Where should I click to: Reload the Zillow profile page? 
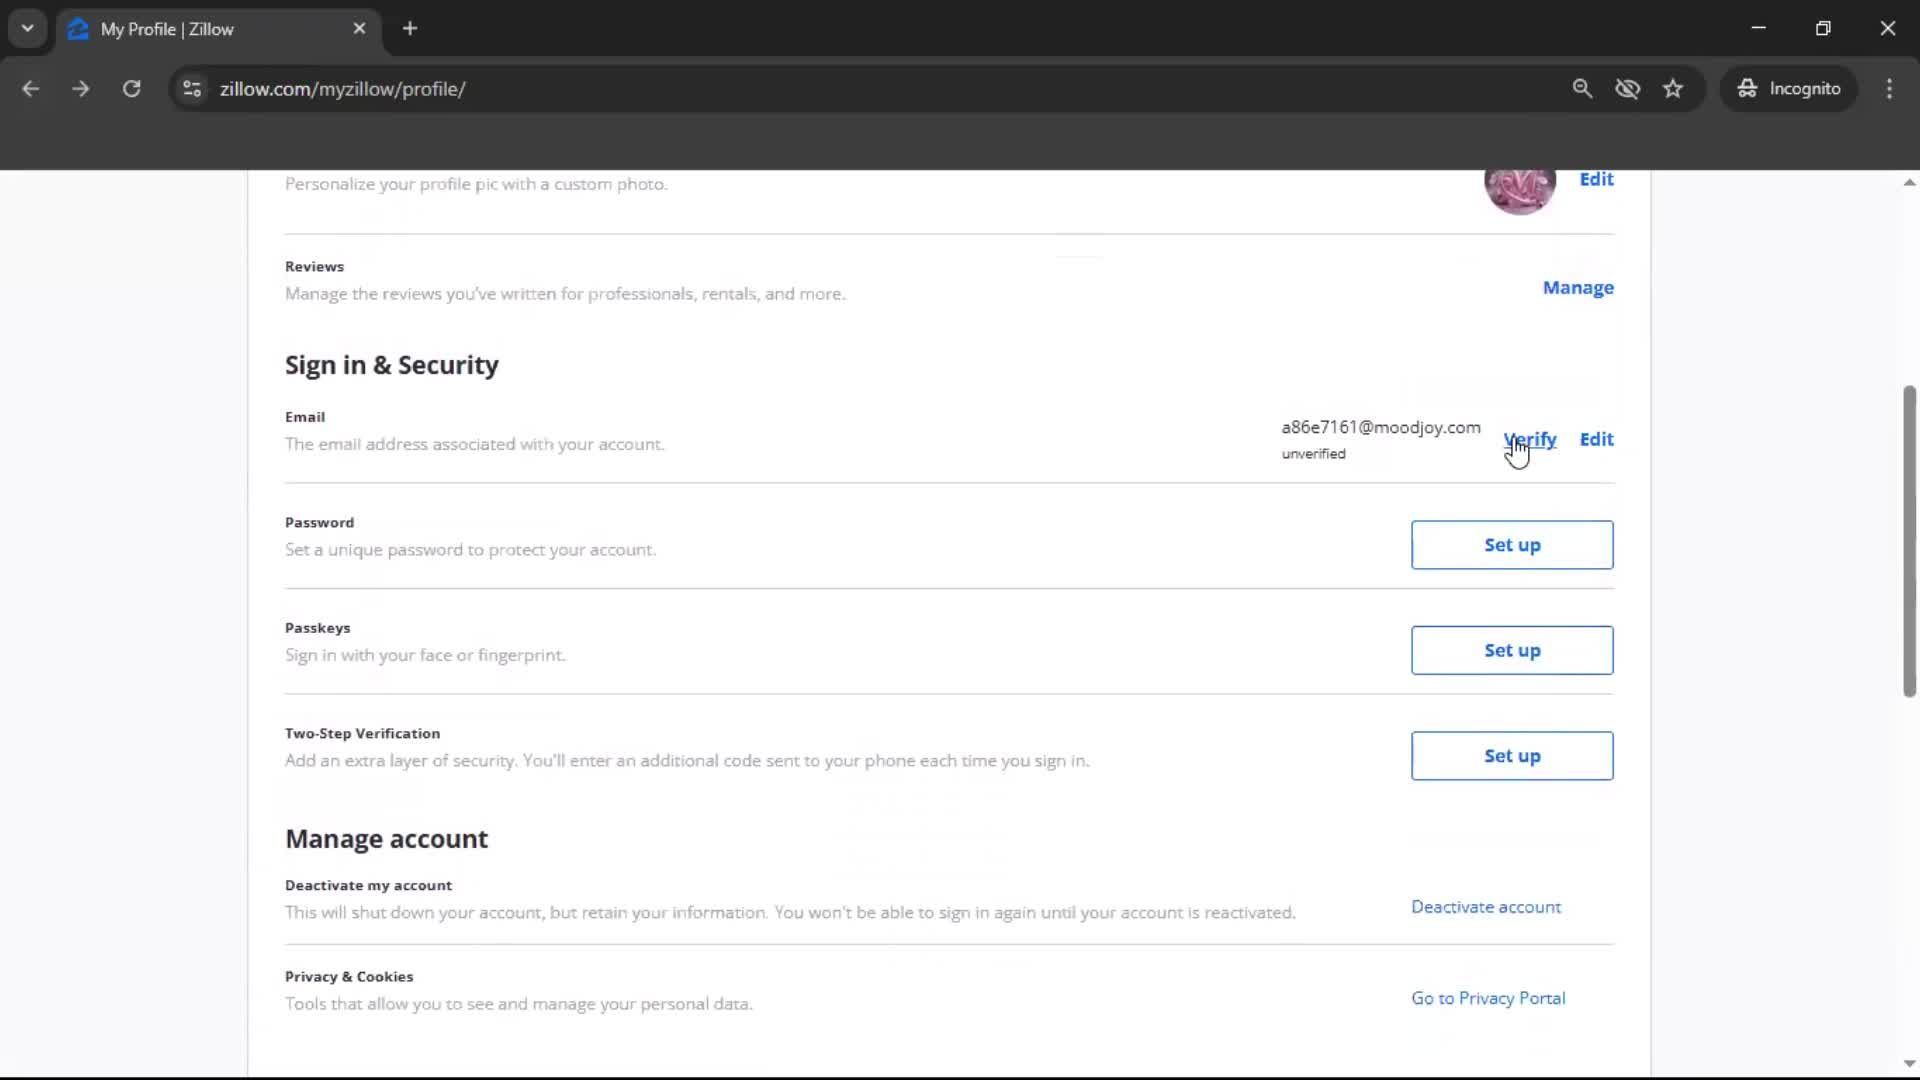point(131,88)
